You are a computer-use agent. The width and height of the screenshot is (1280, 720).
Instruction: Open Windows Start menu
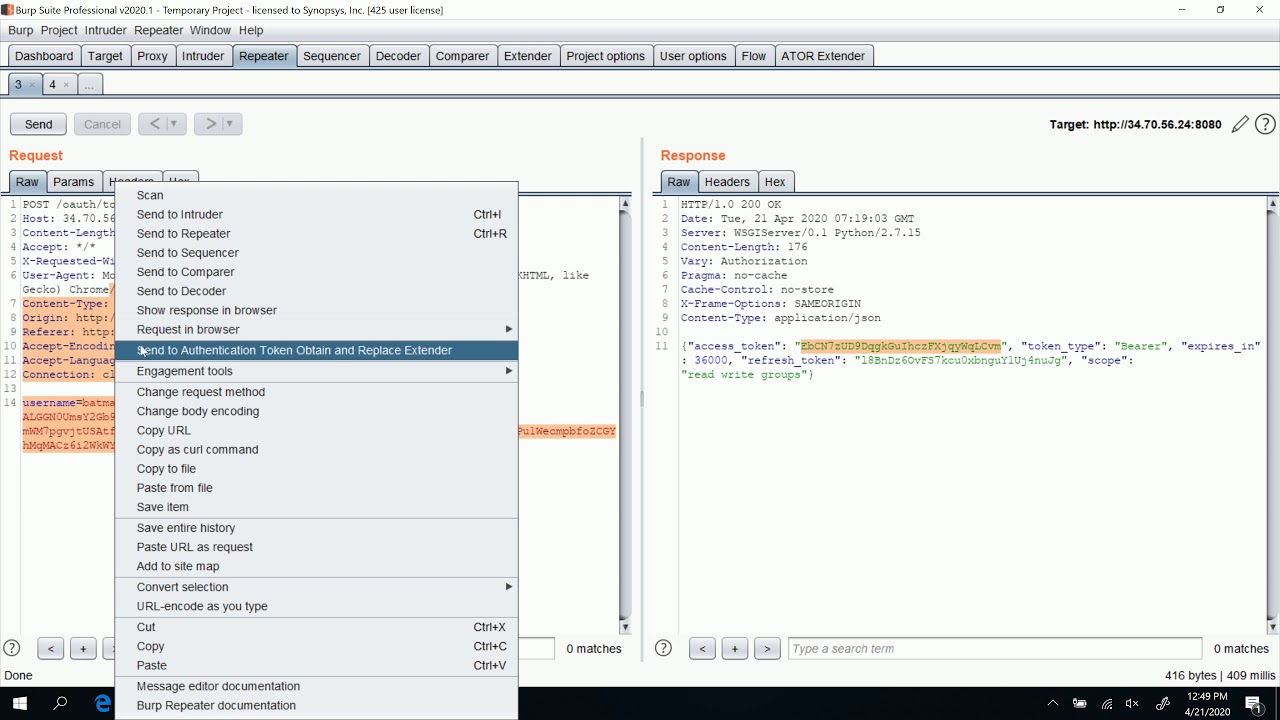point(19,703)
